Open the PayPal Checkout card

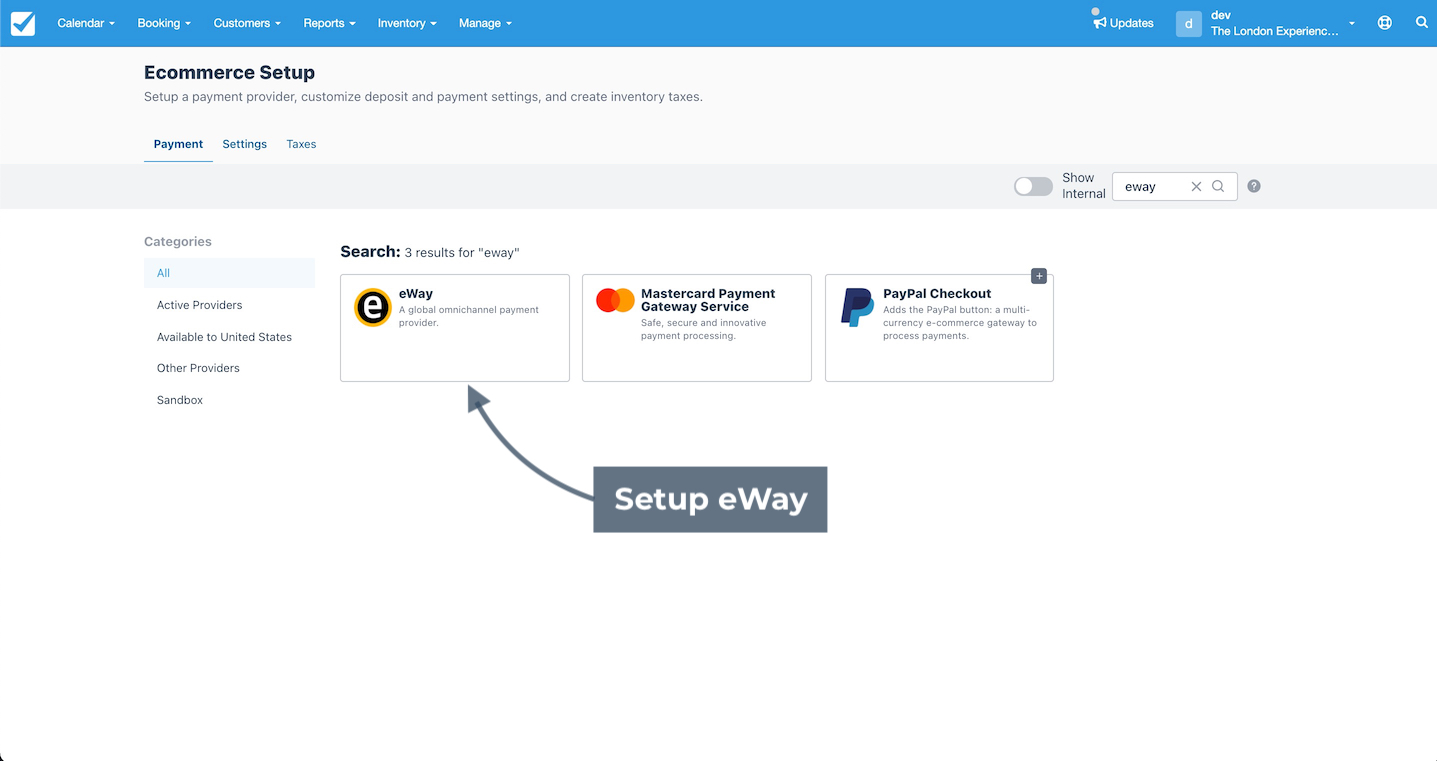(x=939, y=328)
